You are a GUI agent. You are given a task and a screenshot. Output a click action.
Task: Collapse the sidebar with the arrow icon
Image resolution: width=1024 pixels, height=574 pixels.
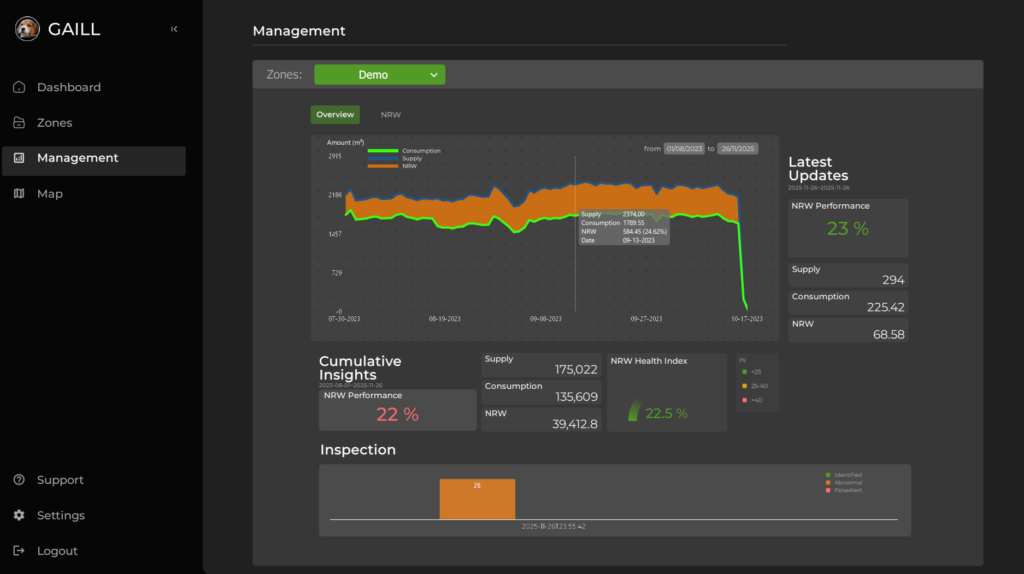click(174, 30)
